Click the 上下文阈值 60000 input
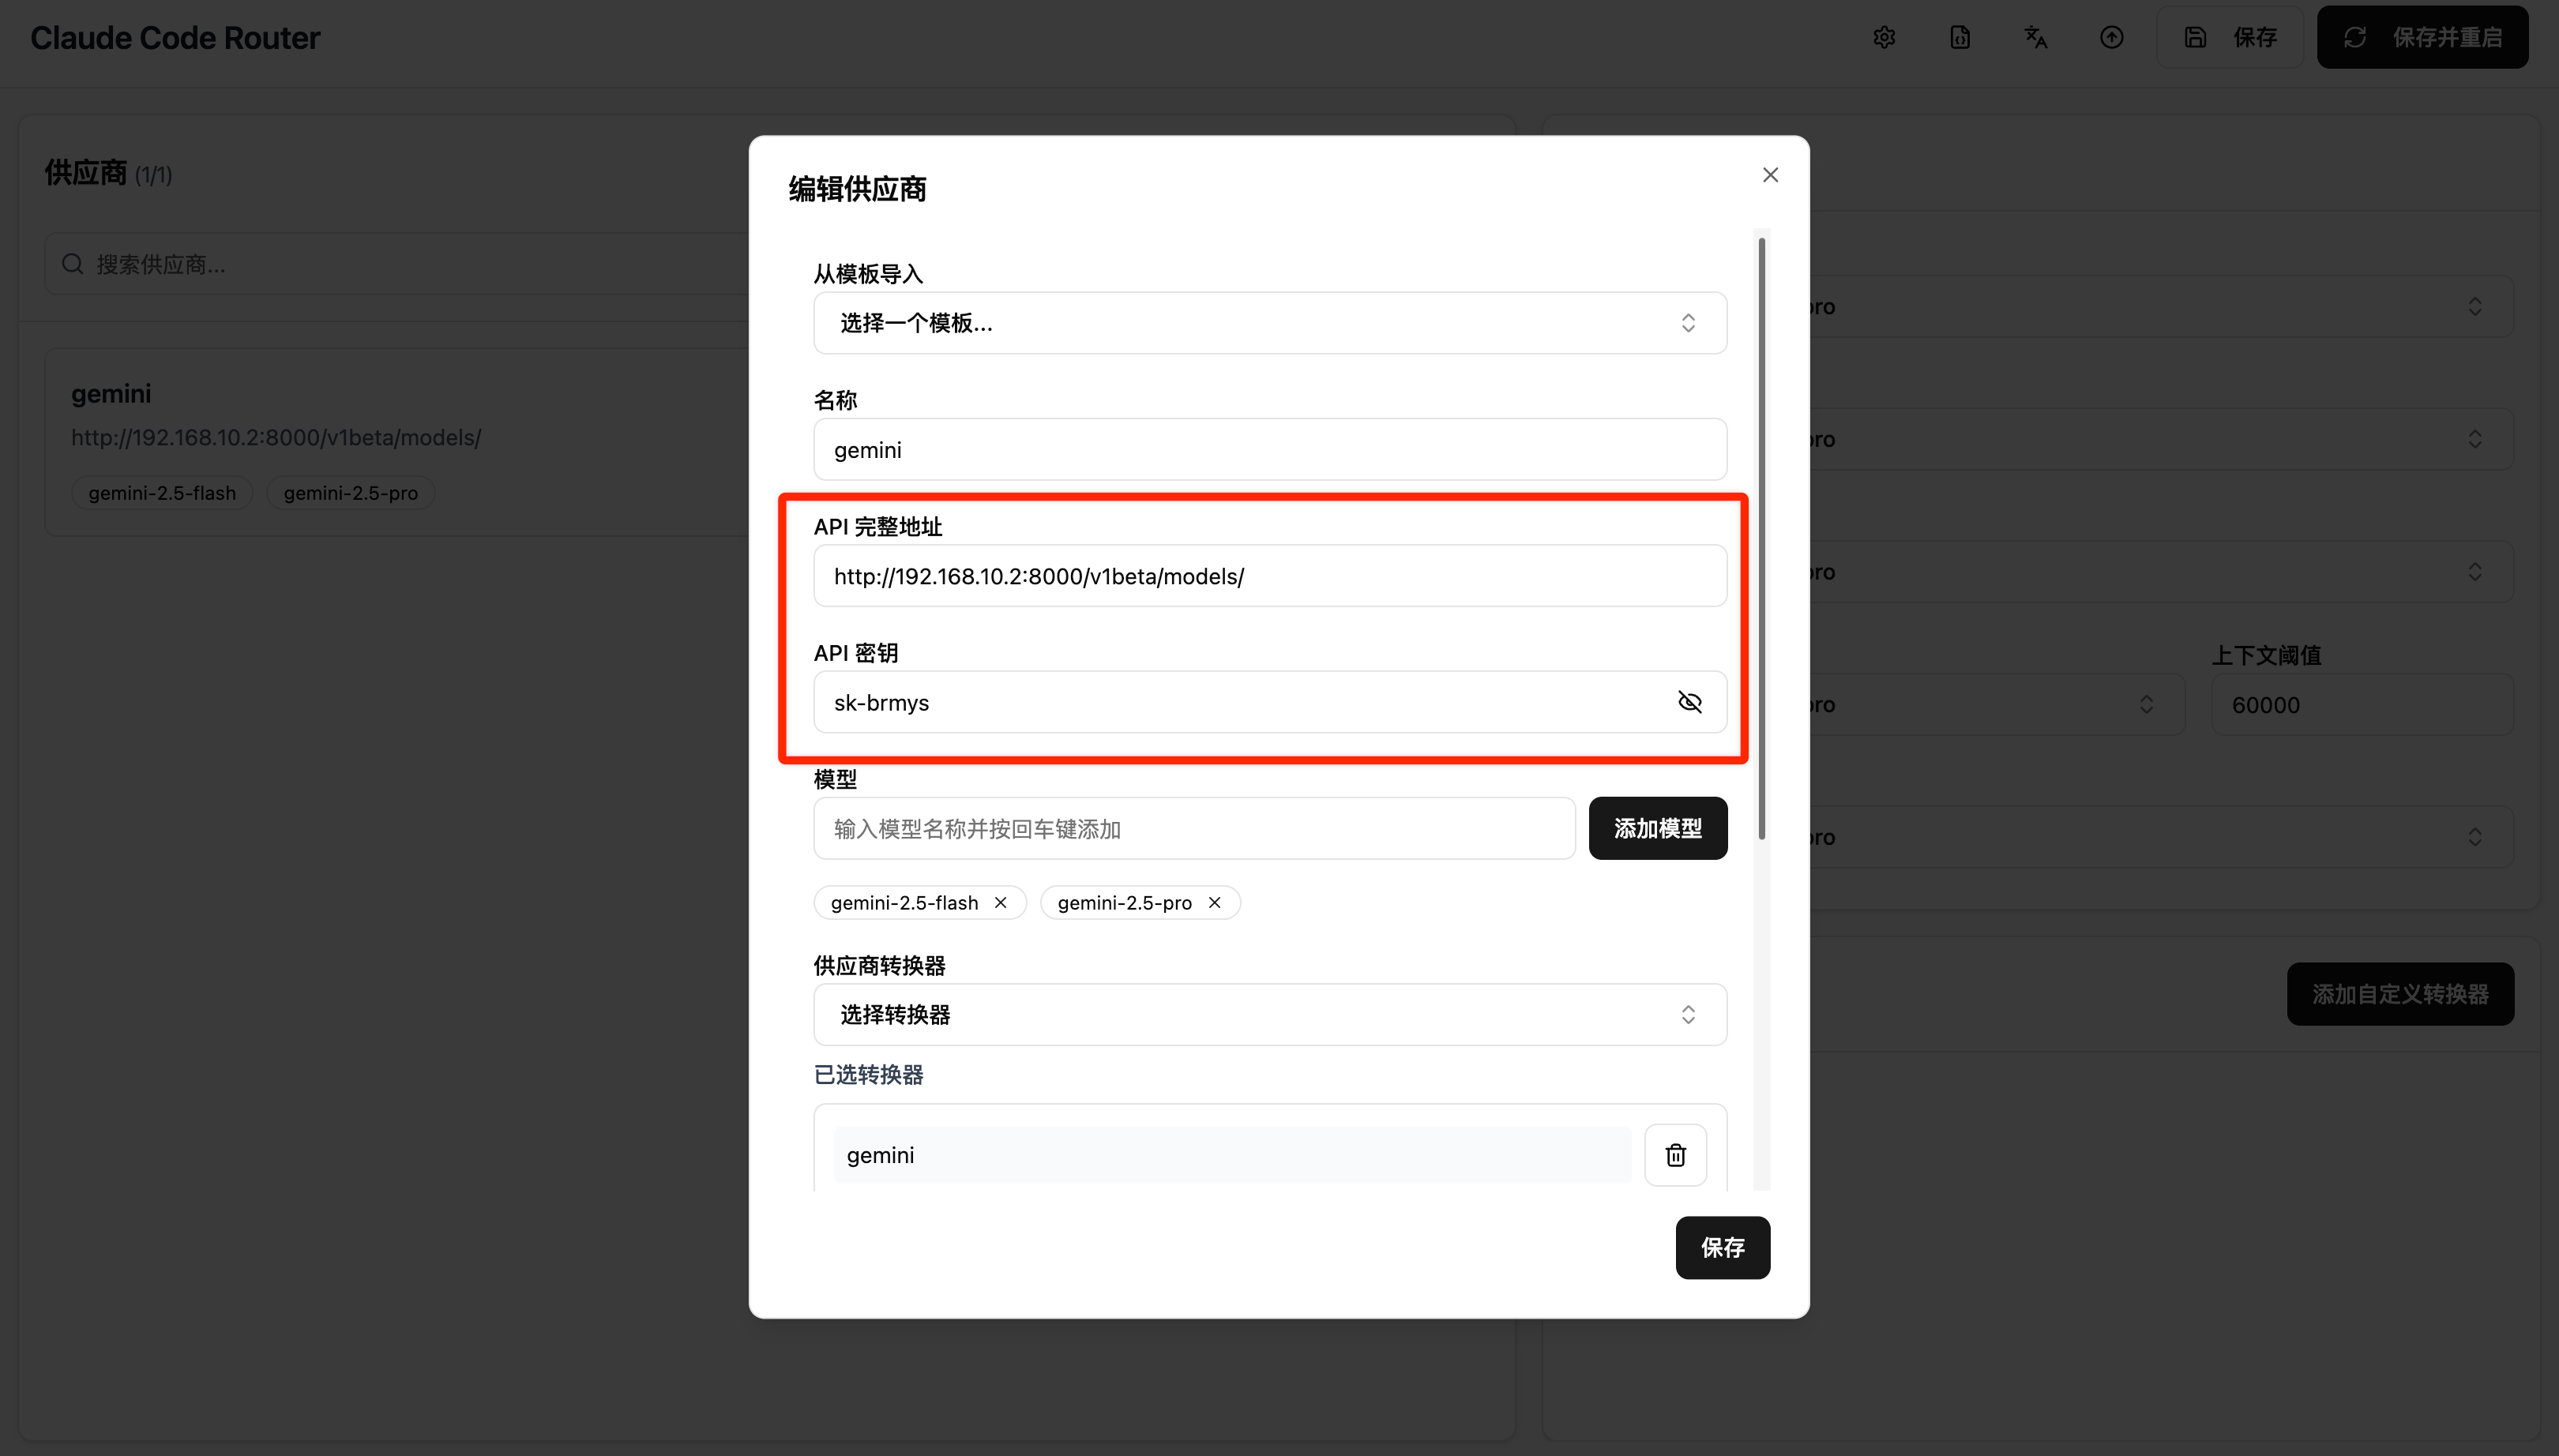 [x=2362, y=705]
